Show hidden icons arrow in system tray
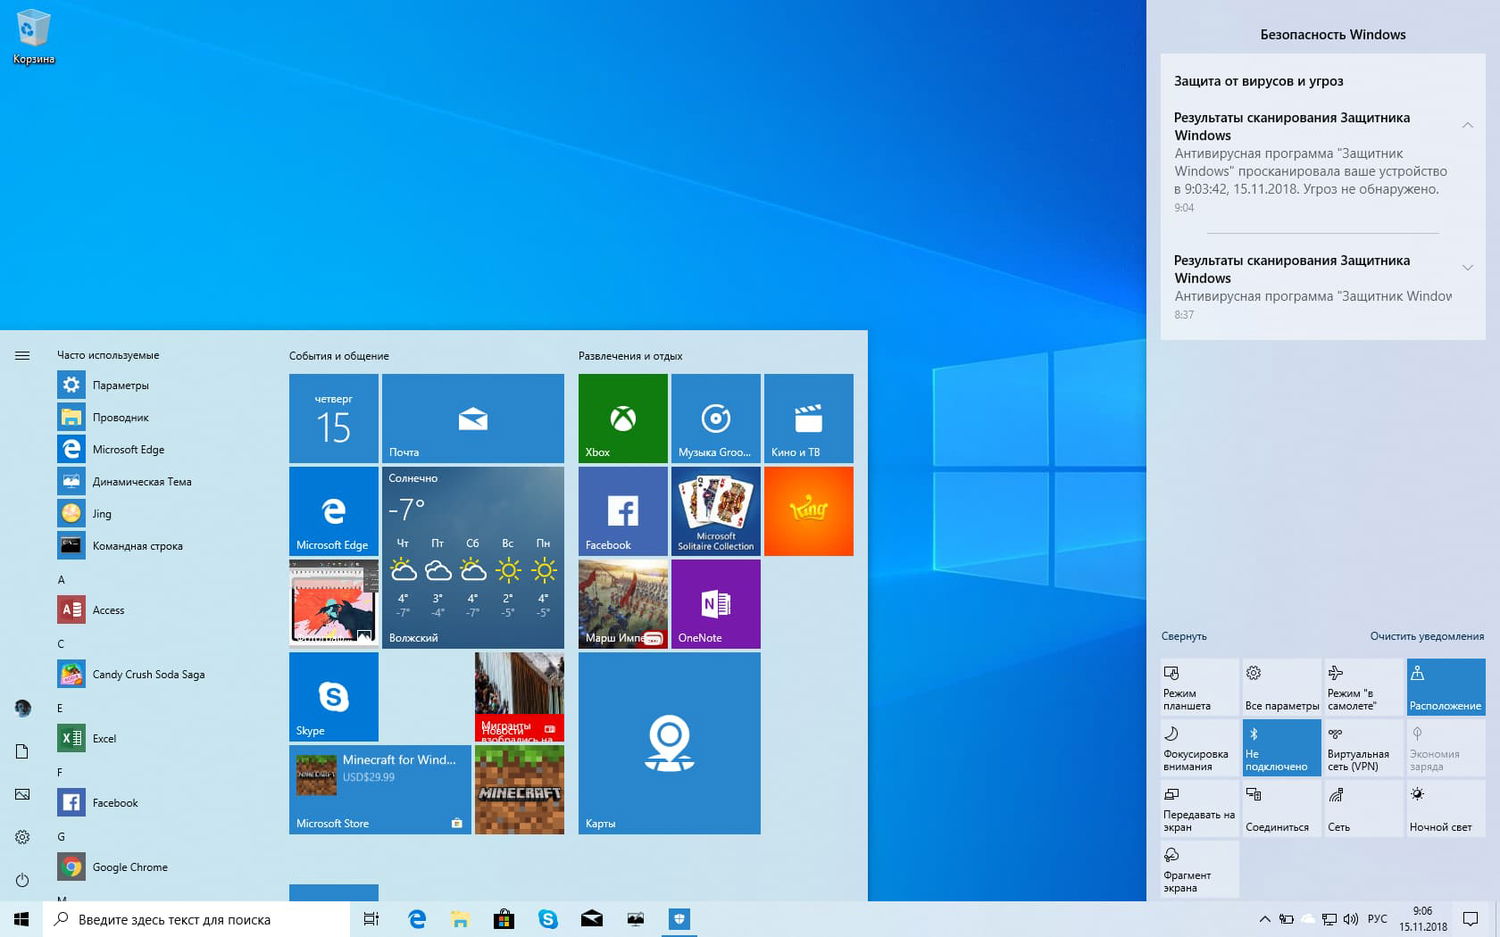1500x937 pixels. [1264, 918]
